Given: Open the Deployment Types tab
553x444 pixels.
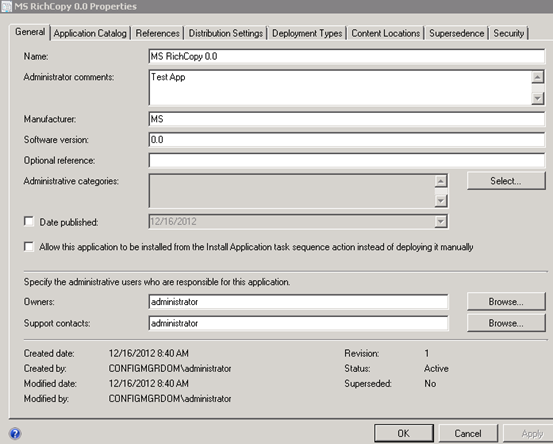Looking at the screenshot, I should 307,34.
